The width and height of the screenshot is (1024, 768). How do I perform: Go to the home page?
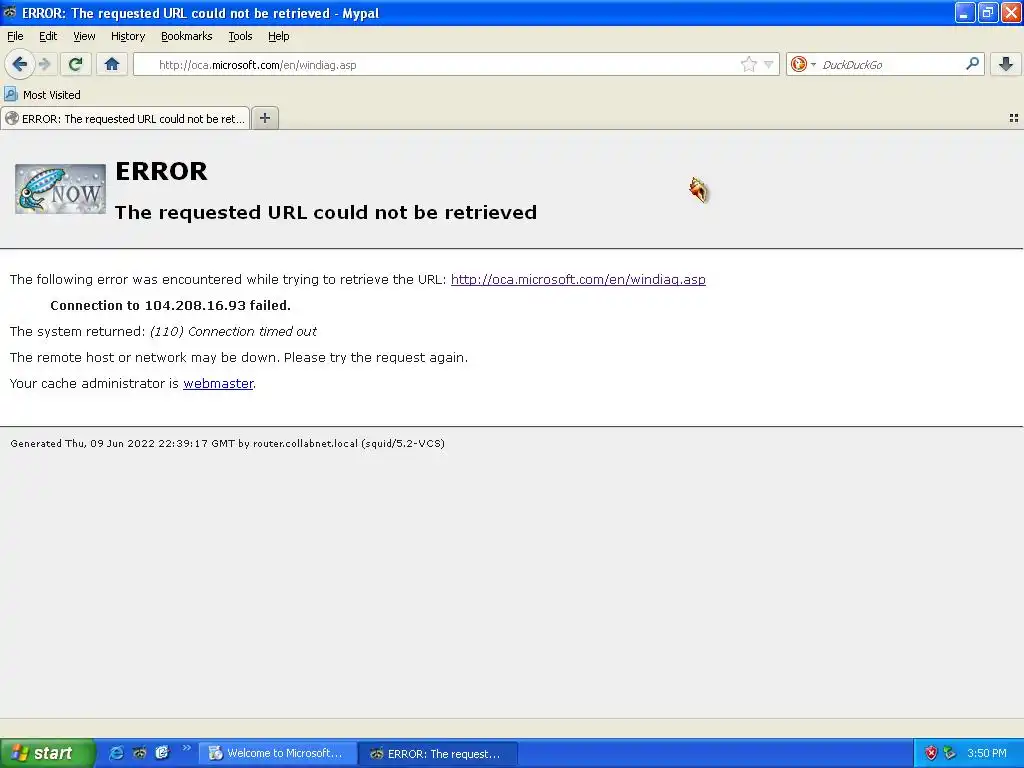point(112,64)
